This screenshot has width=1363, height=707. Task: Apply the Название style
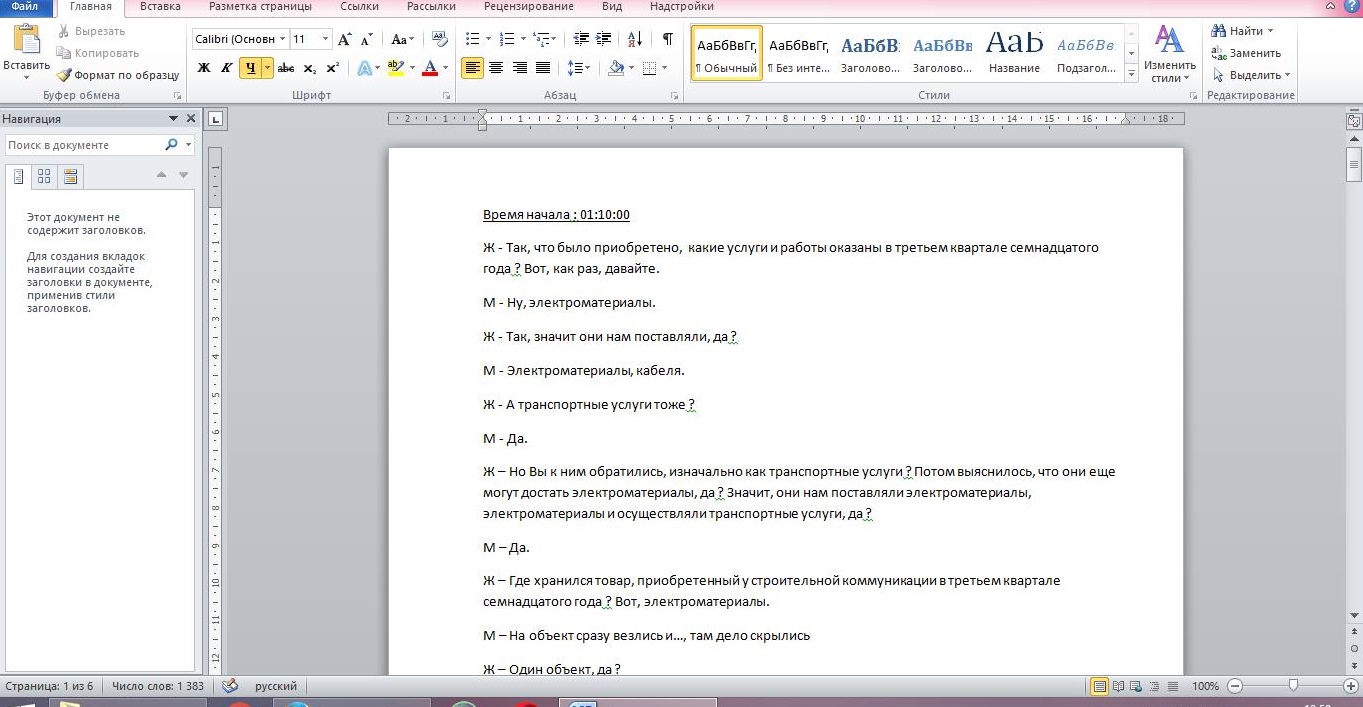[x=1014, y=53]
